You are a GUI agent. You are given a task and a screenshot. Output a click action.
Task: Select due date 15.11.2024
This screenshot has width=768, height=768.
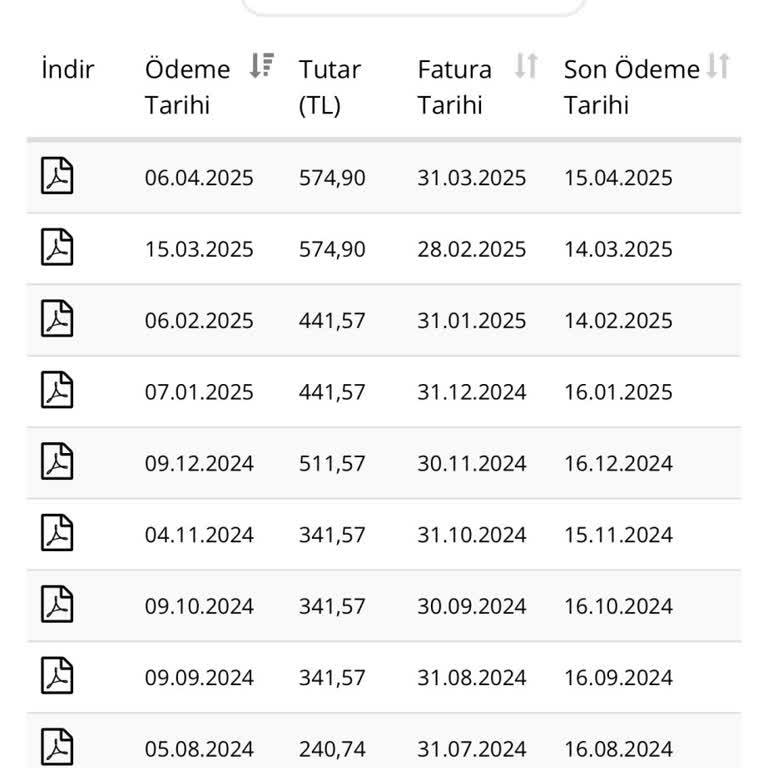tap(618, 535)
